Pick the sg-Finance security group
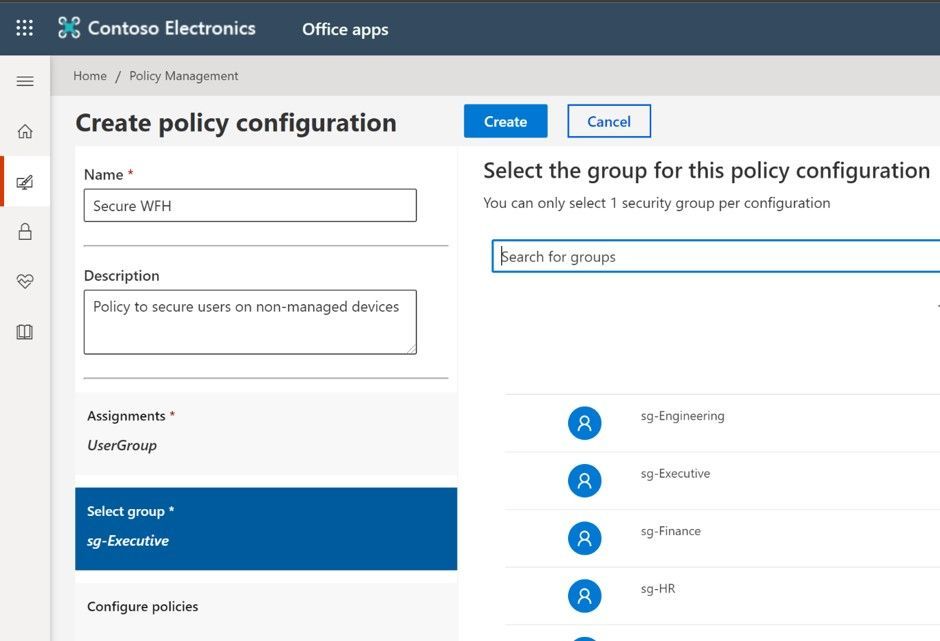The height and width of the screenshot is (641, 940). 670,531
